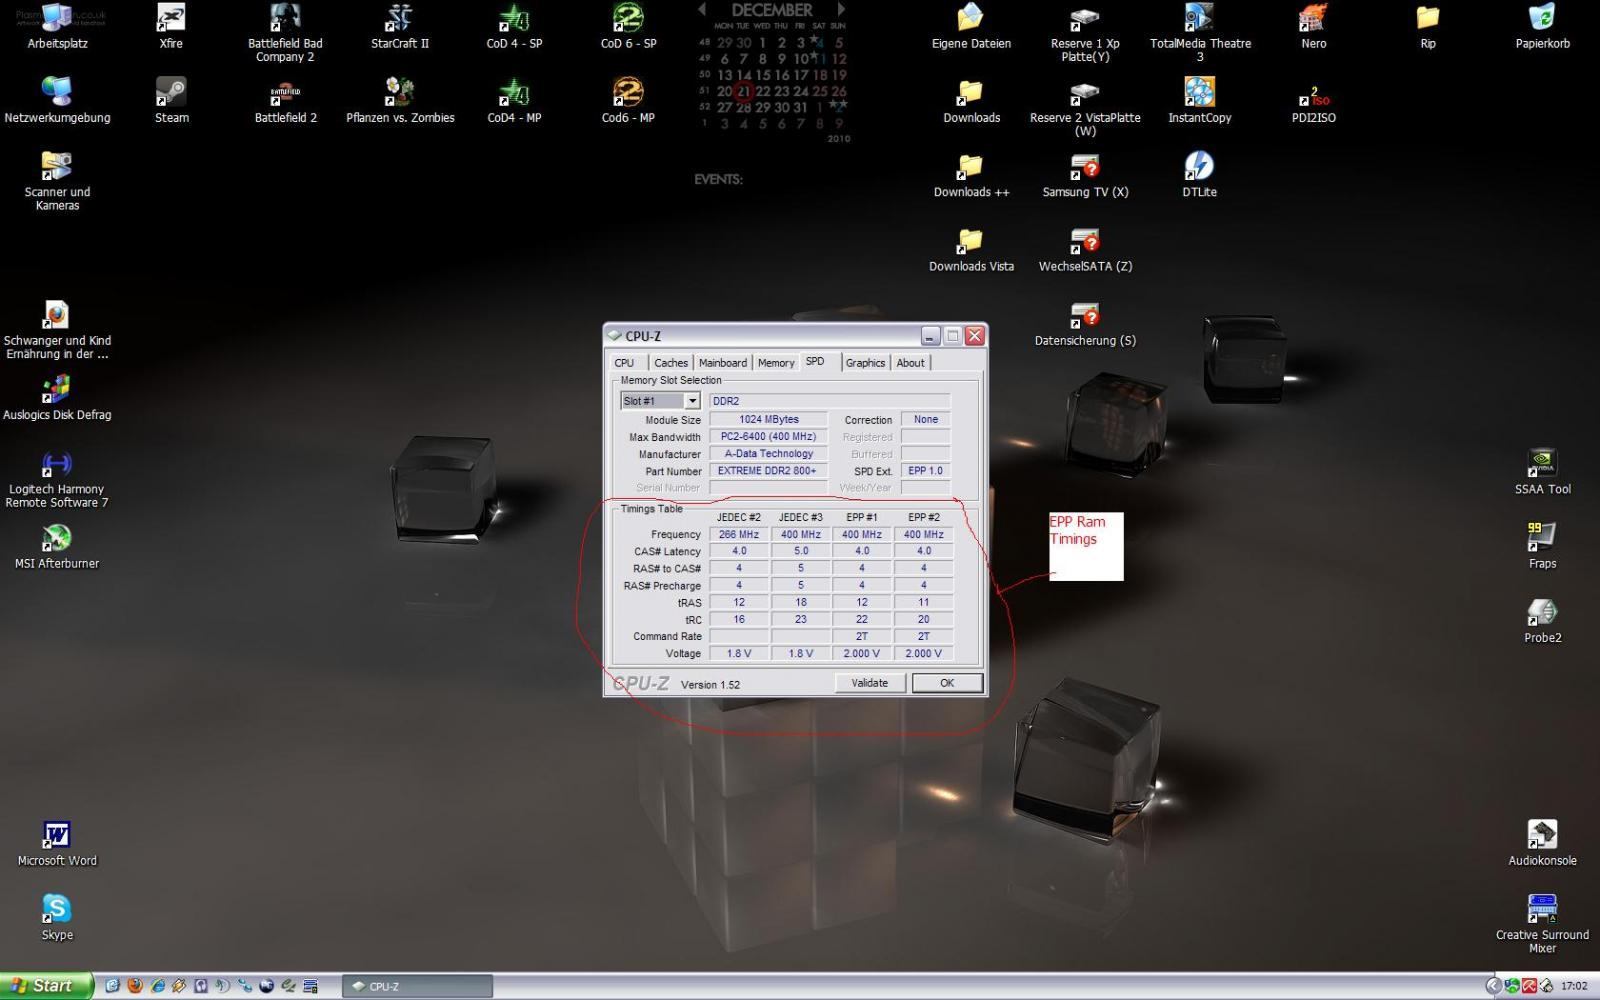Minimize the CPU-Z window
Image resolution: width=1600 pixels, height=1000 pixels.
click(931, 336)
